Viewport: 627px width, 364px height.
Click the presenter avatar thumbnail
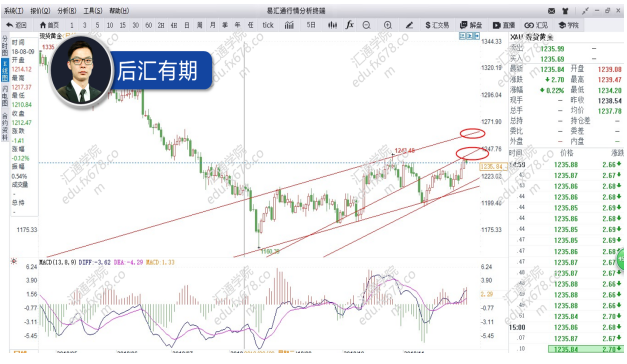tap(82, 71)
